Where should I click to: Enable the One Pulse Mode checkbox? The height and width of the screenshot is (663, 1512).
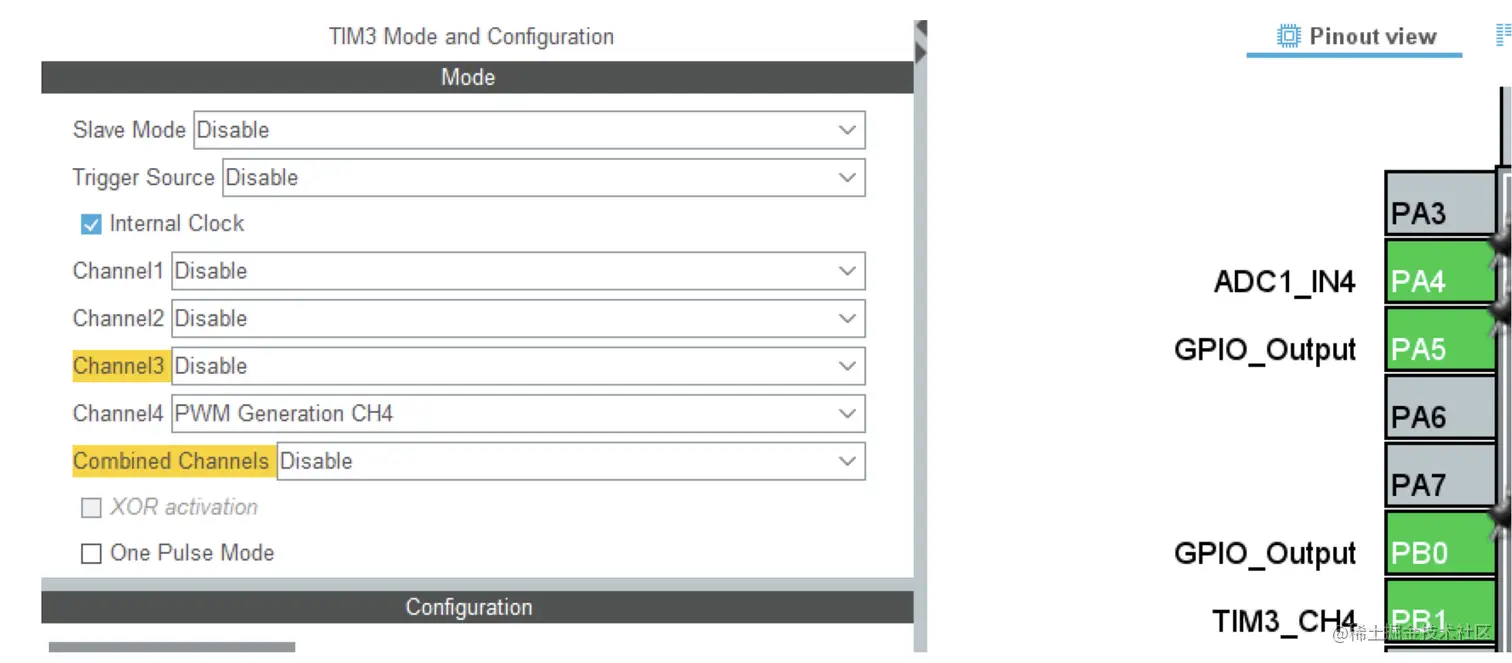[x=91, y=553]
